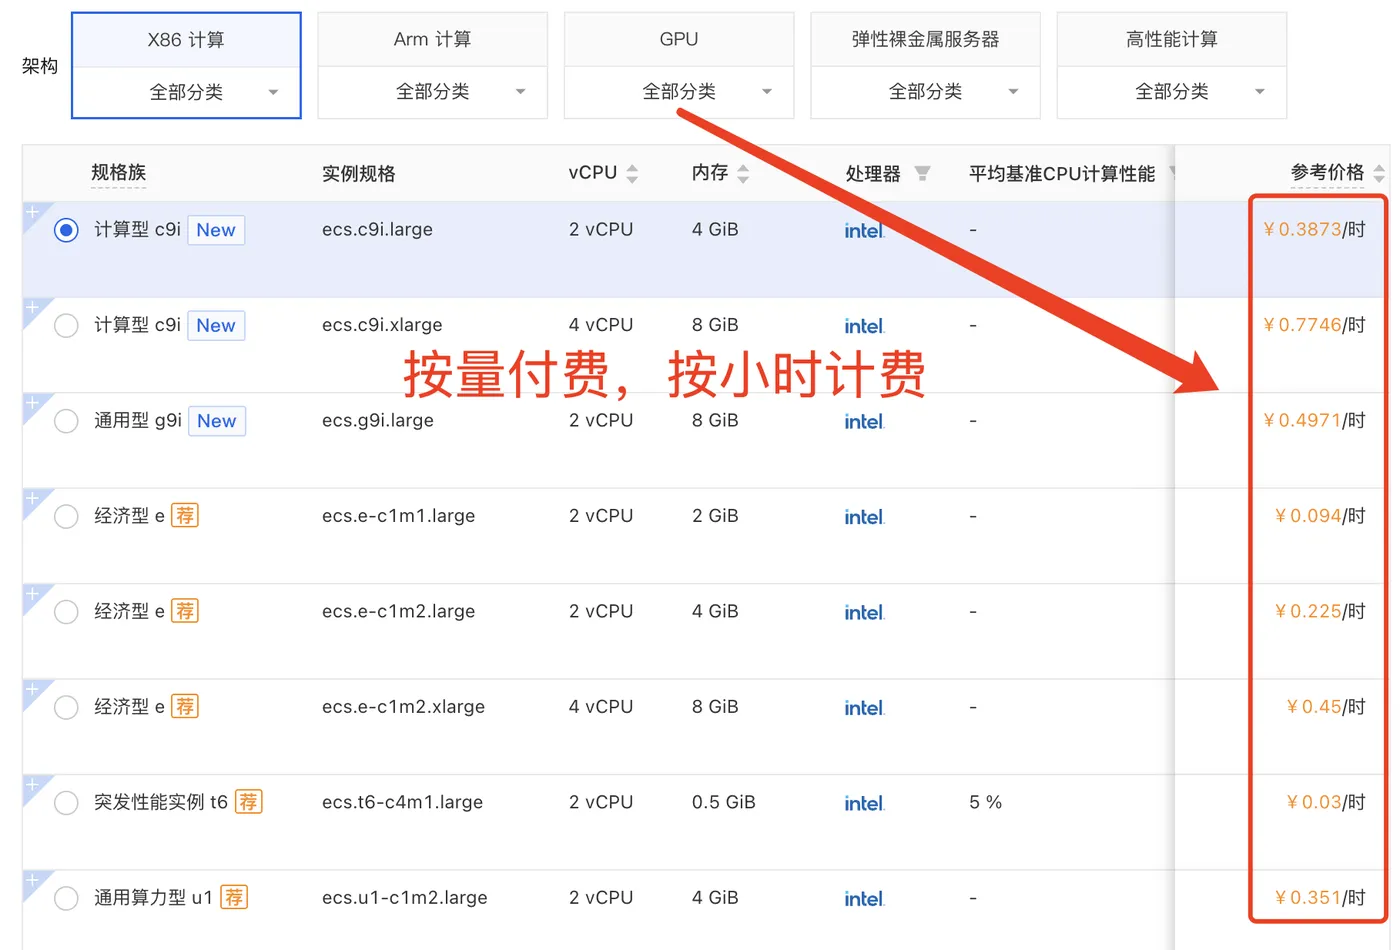1400x950 pixels.
Task: Click the Intel logo in the ecs.e-c1m1.large row
Action: (864, 517)
